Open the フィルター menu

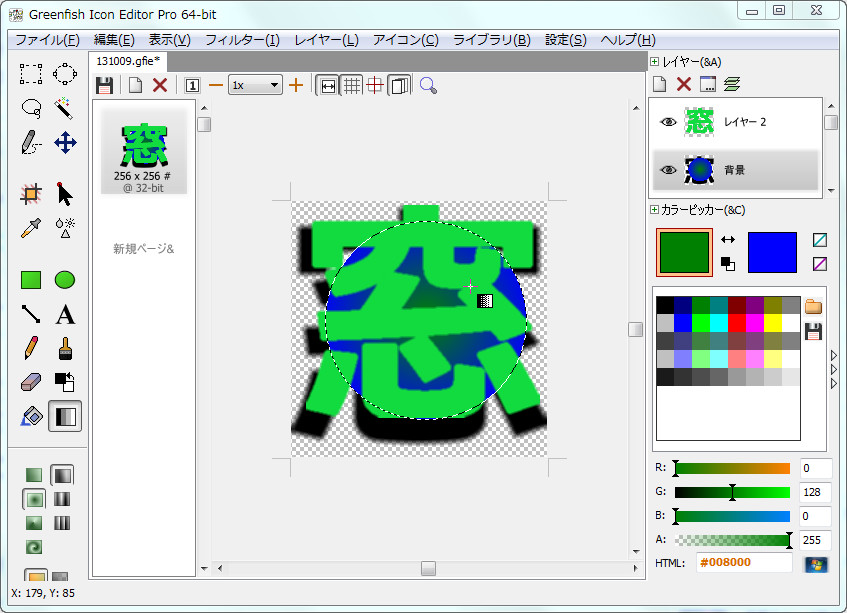coord(242,40)
